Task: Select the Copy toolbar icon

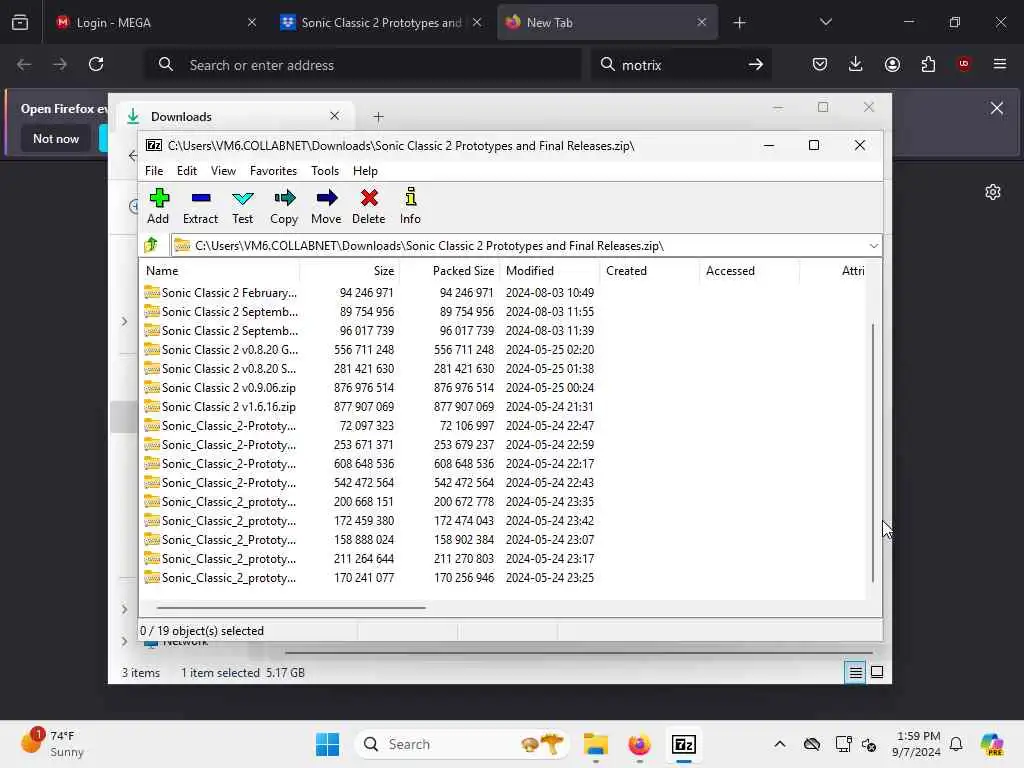Action: pos(284,206)
